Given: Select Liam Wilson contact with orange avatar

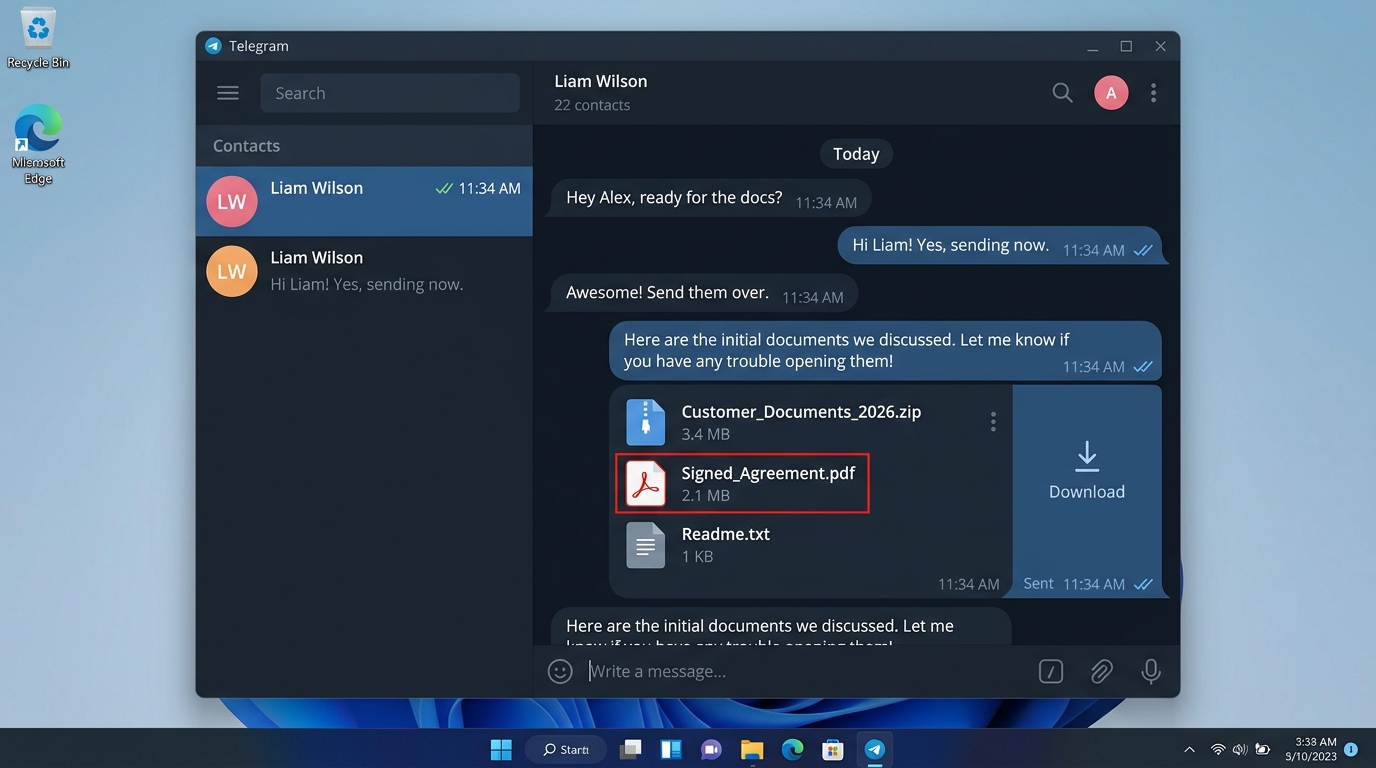Looking at the screenshot, I should [364, 271].
